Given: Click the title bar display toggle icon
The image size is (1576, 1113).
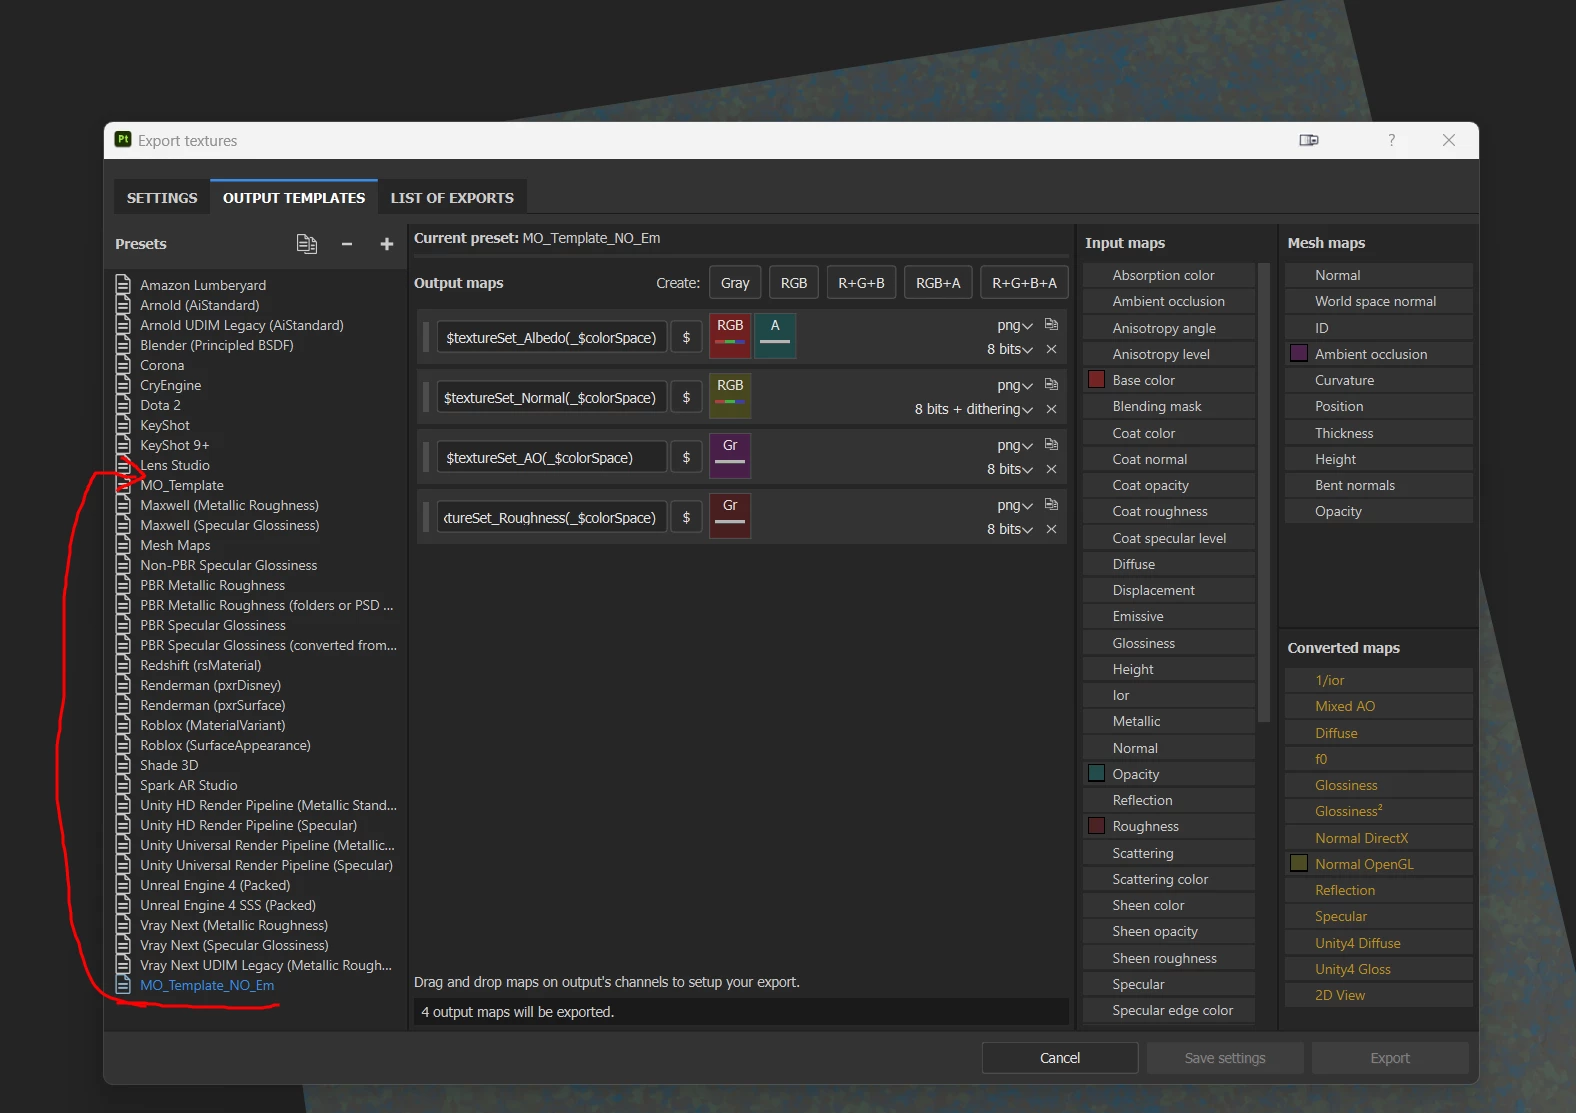Looking at the screenshot, I should coord(1309,140).
